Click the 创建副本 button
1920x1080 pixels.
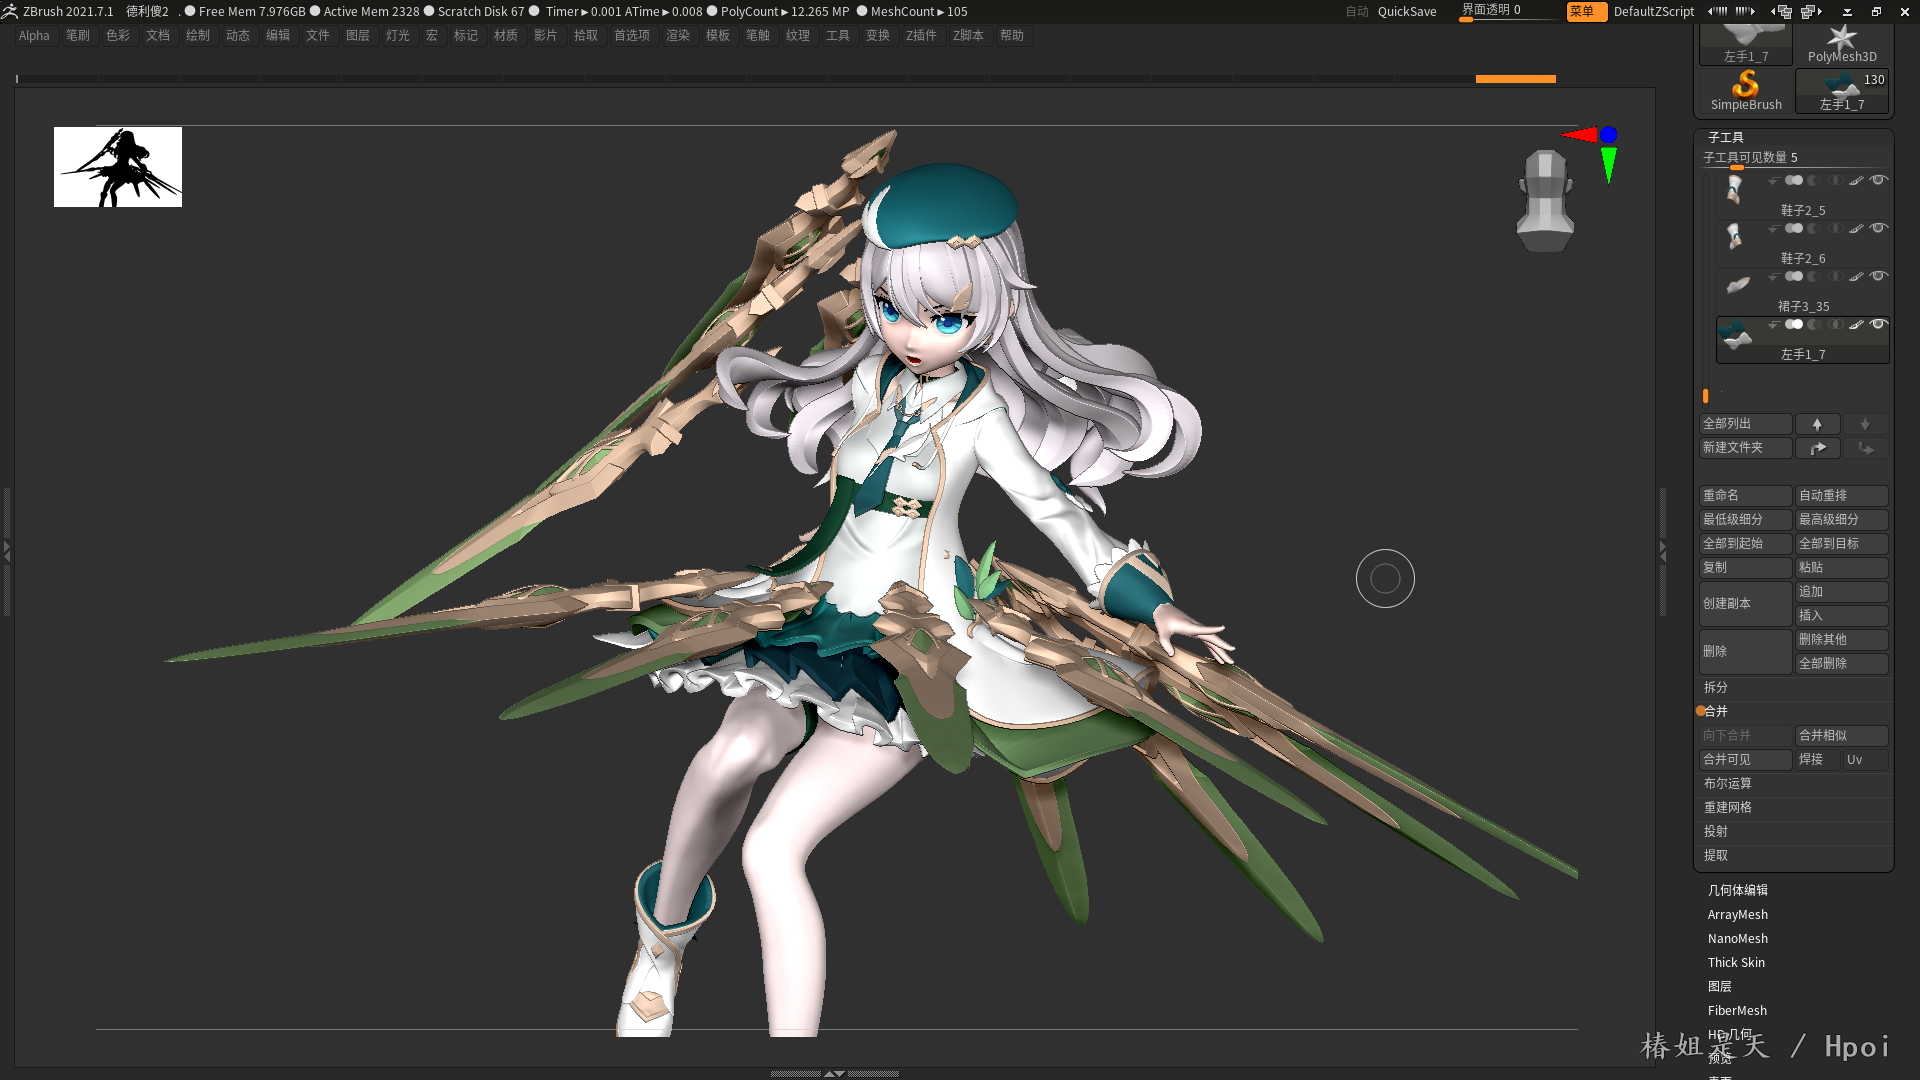1744,604
